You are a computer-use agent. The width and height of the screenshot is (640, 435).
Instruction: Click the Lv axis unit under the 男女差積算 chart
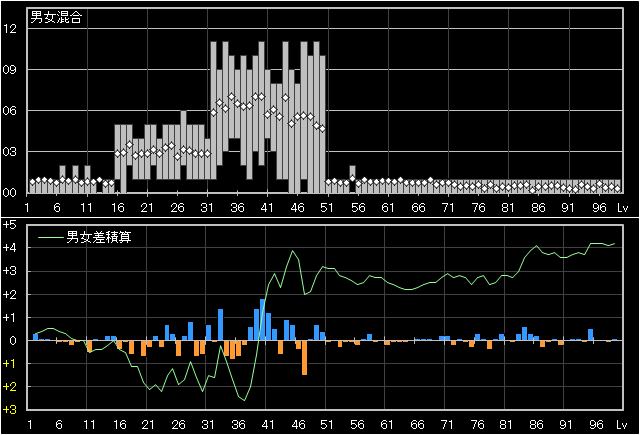coord(622,425)
